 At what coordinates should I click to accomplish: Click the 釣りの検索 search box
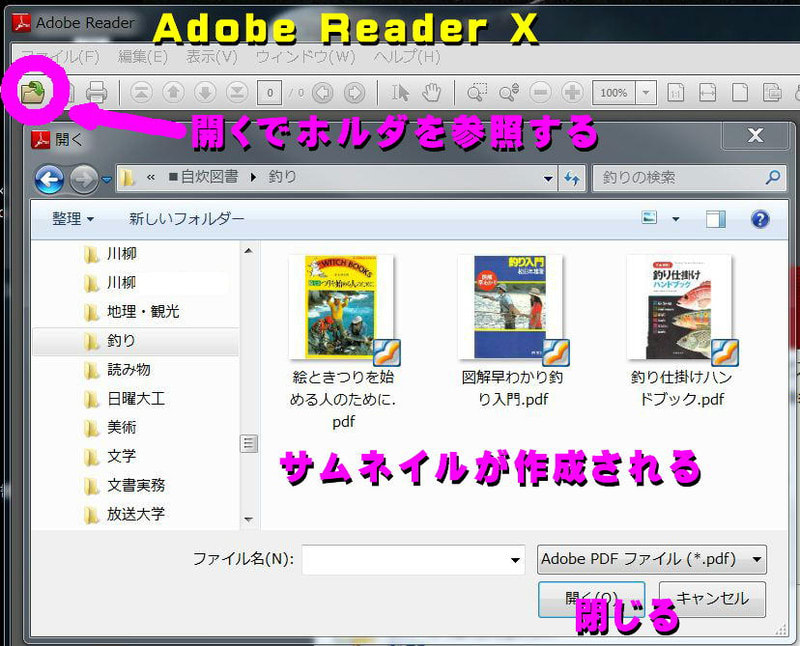pyautogui.click(x=688, y=178)
